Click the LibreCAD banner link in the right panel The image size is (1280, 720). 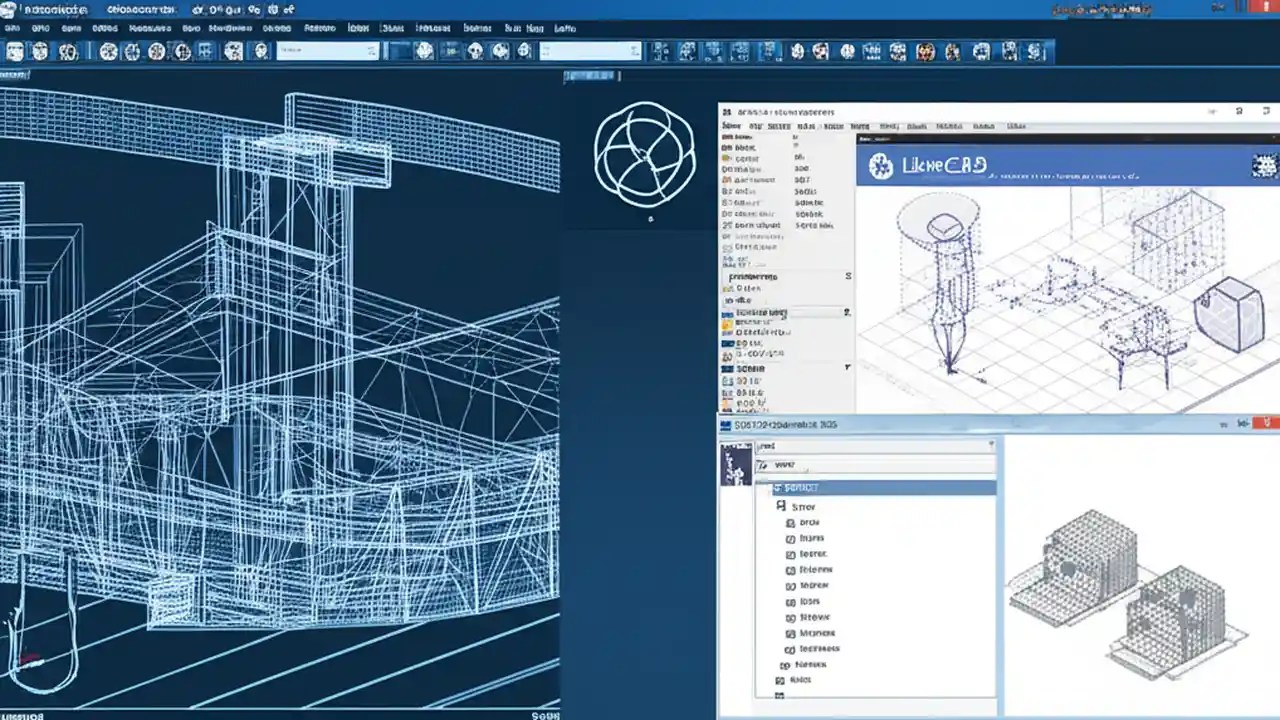click(945, 165)
